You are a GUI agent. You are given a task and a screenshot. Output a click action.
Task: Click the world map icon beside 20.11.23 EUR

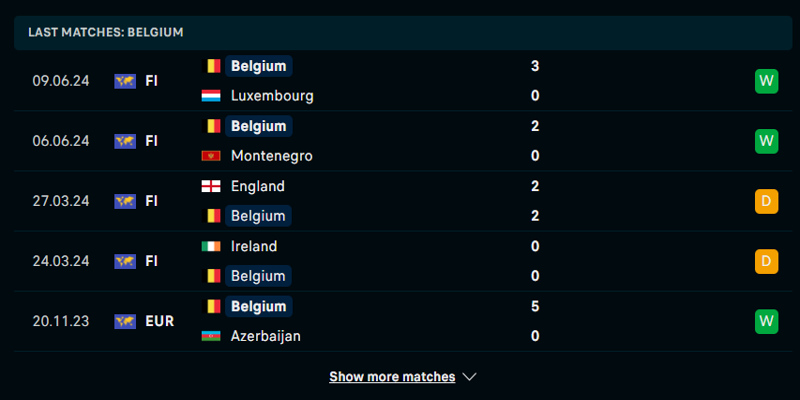click(125, 321)
